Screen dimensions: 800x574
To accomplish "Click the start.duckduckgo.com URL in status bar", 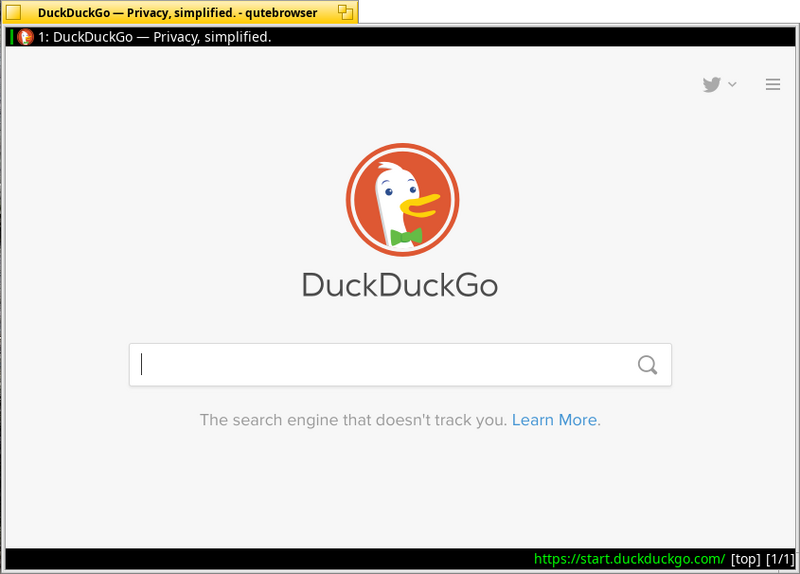I will pyautogui.click(x=629, y=559).
